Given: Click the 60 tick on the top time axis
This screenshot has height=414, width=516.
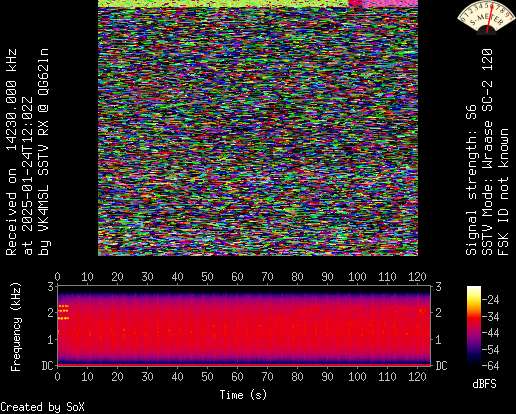Looking at the screenshot, I should pyautogui.click(x=237, y=277).
